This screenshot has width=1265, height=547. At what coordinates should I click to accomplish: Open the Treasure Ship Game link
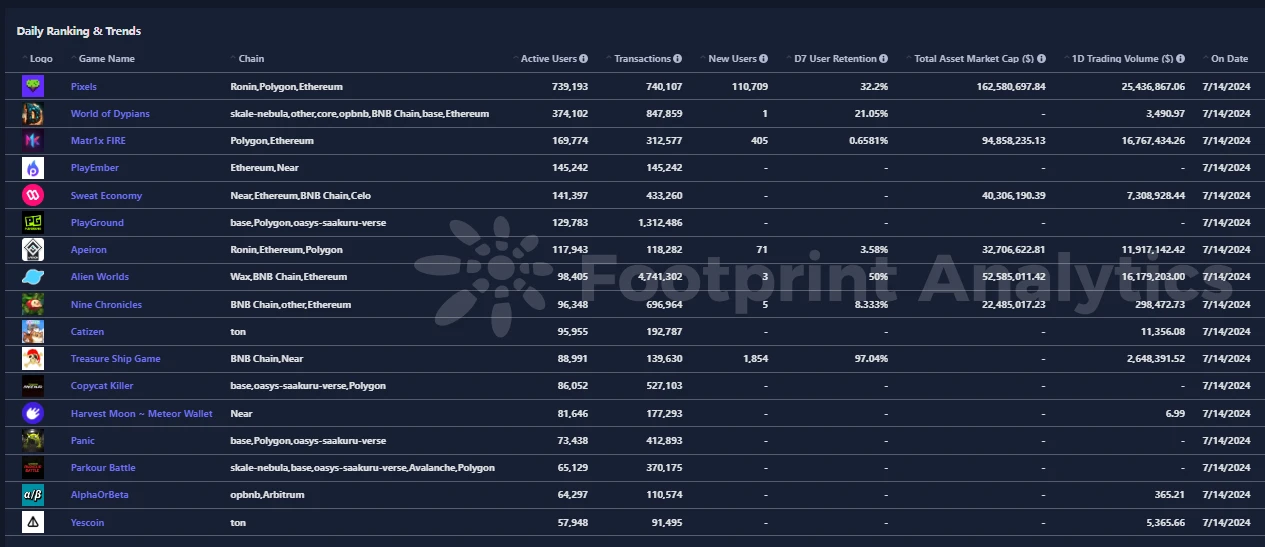(115, 359)
